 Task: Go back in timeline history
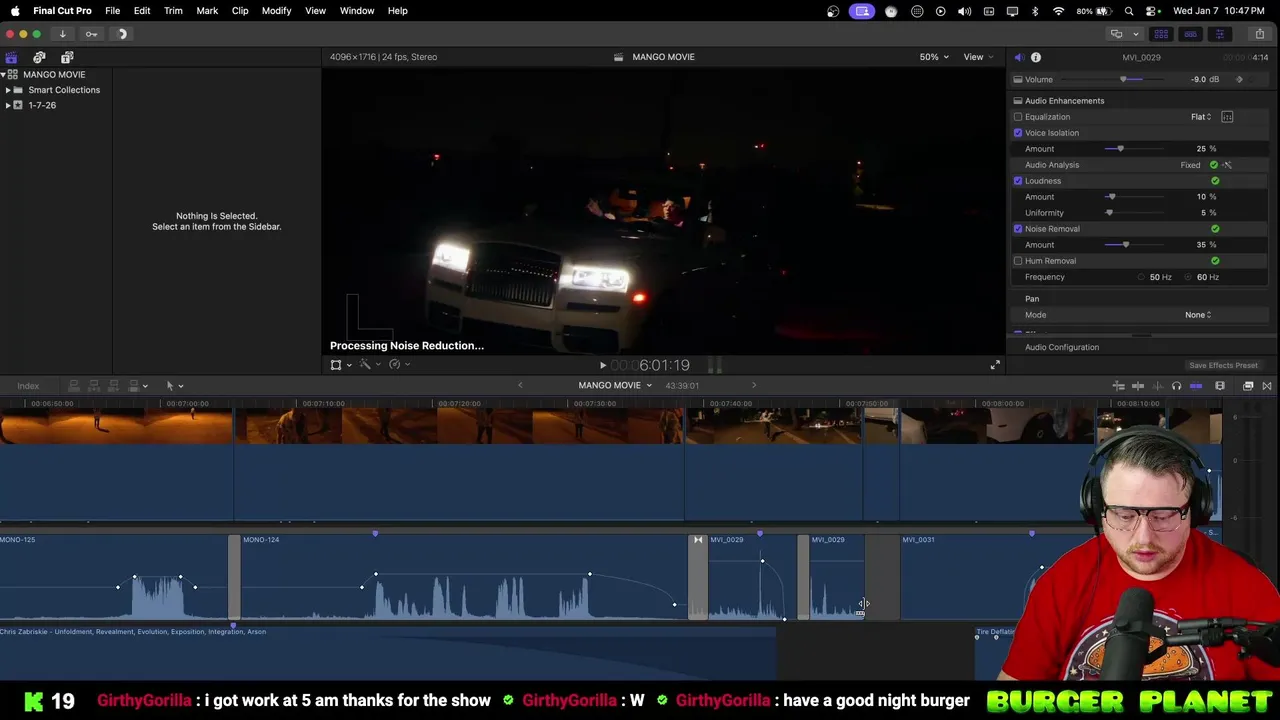point(520,386)
